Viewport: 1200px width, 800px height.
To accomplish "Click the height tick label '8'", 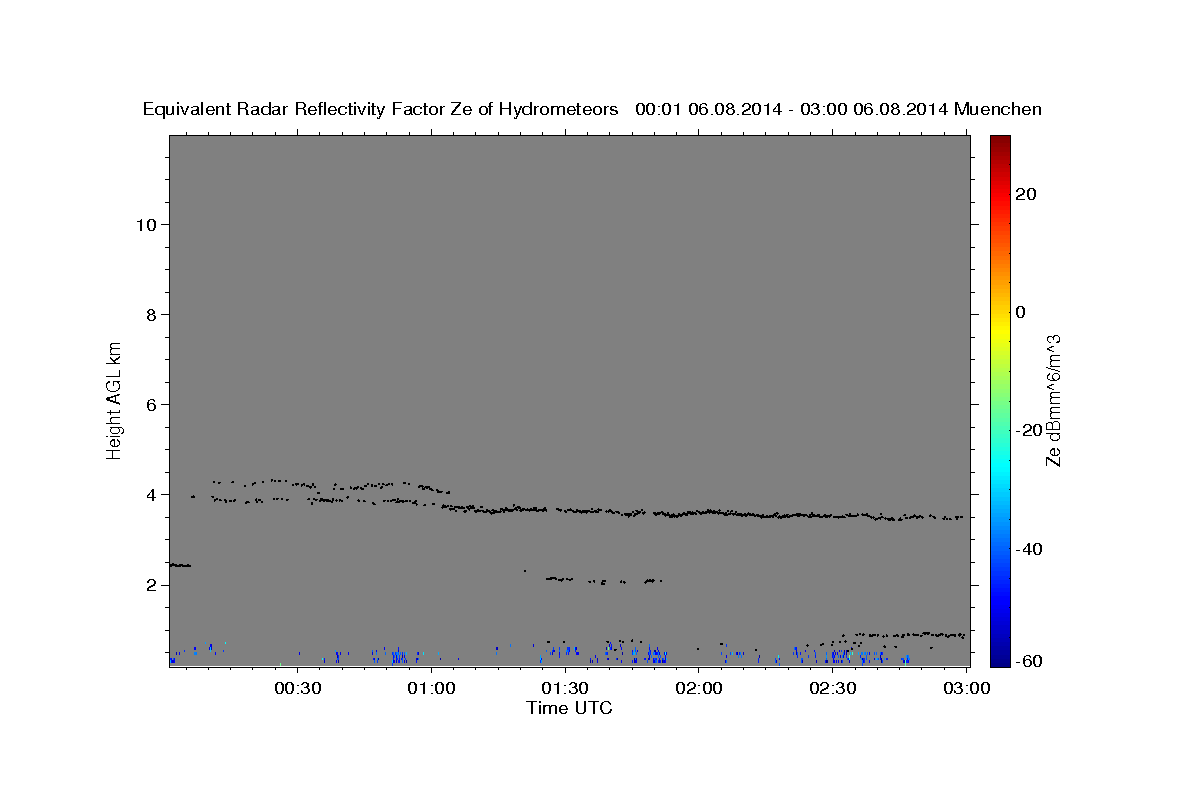I will (x=151, y=314).
